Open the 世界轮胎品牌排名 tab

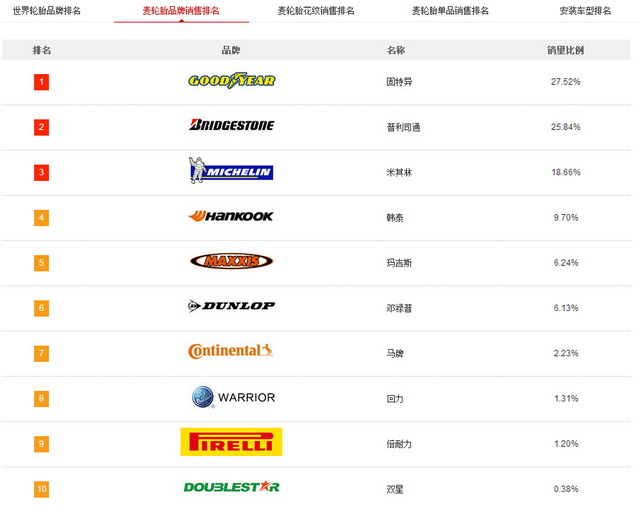[47, 11]
